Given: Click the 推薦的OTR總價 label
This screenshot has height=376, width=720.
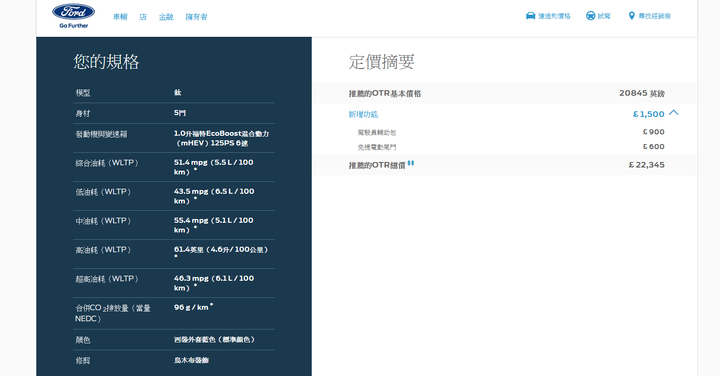Looking at the screenshot, I should pyautogui.click(x=377, y=165).
